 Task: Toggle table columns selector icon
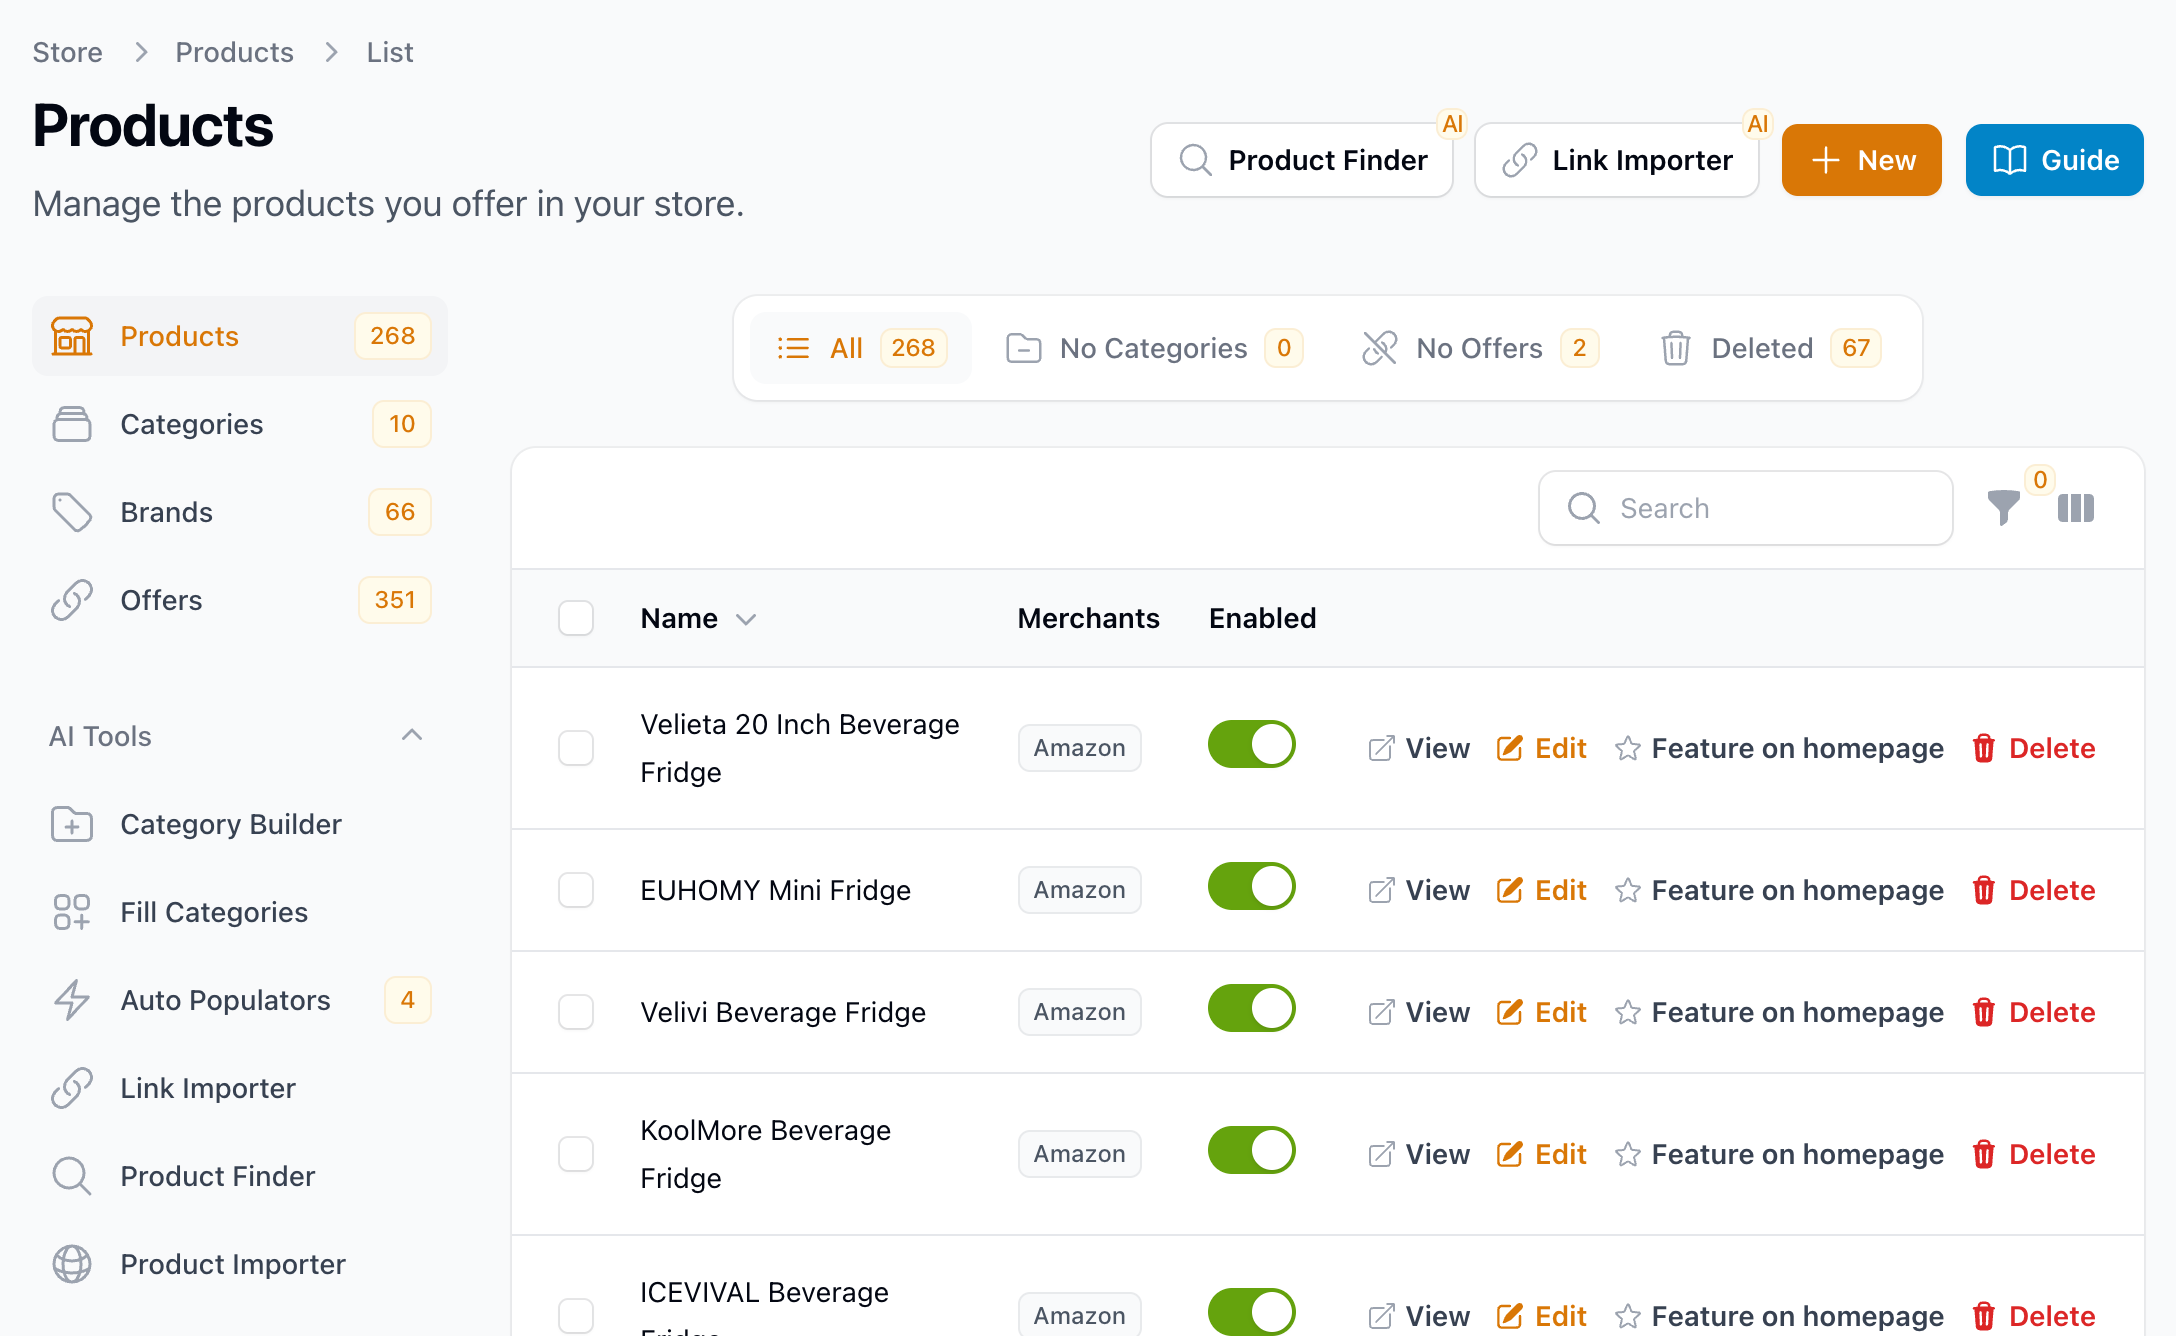(x=2076, y=508)
